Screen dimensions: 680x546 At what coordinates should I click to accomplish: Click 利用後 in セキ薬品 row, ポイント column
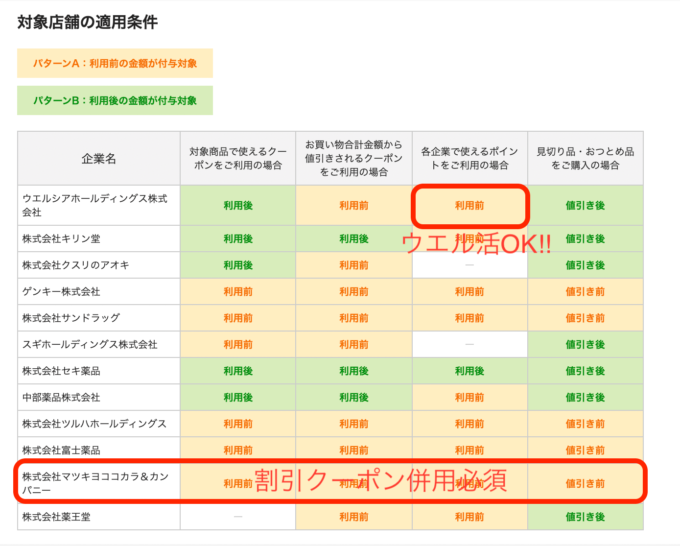point(470,371)
